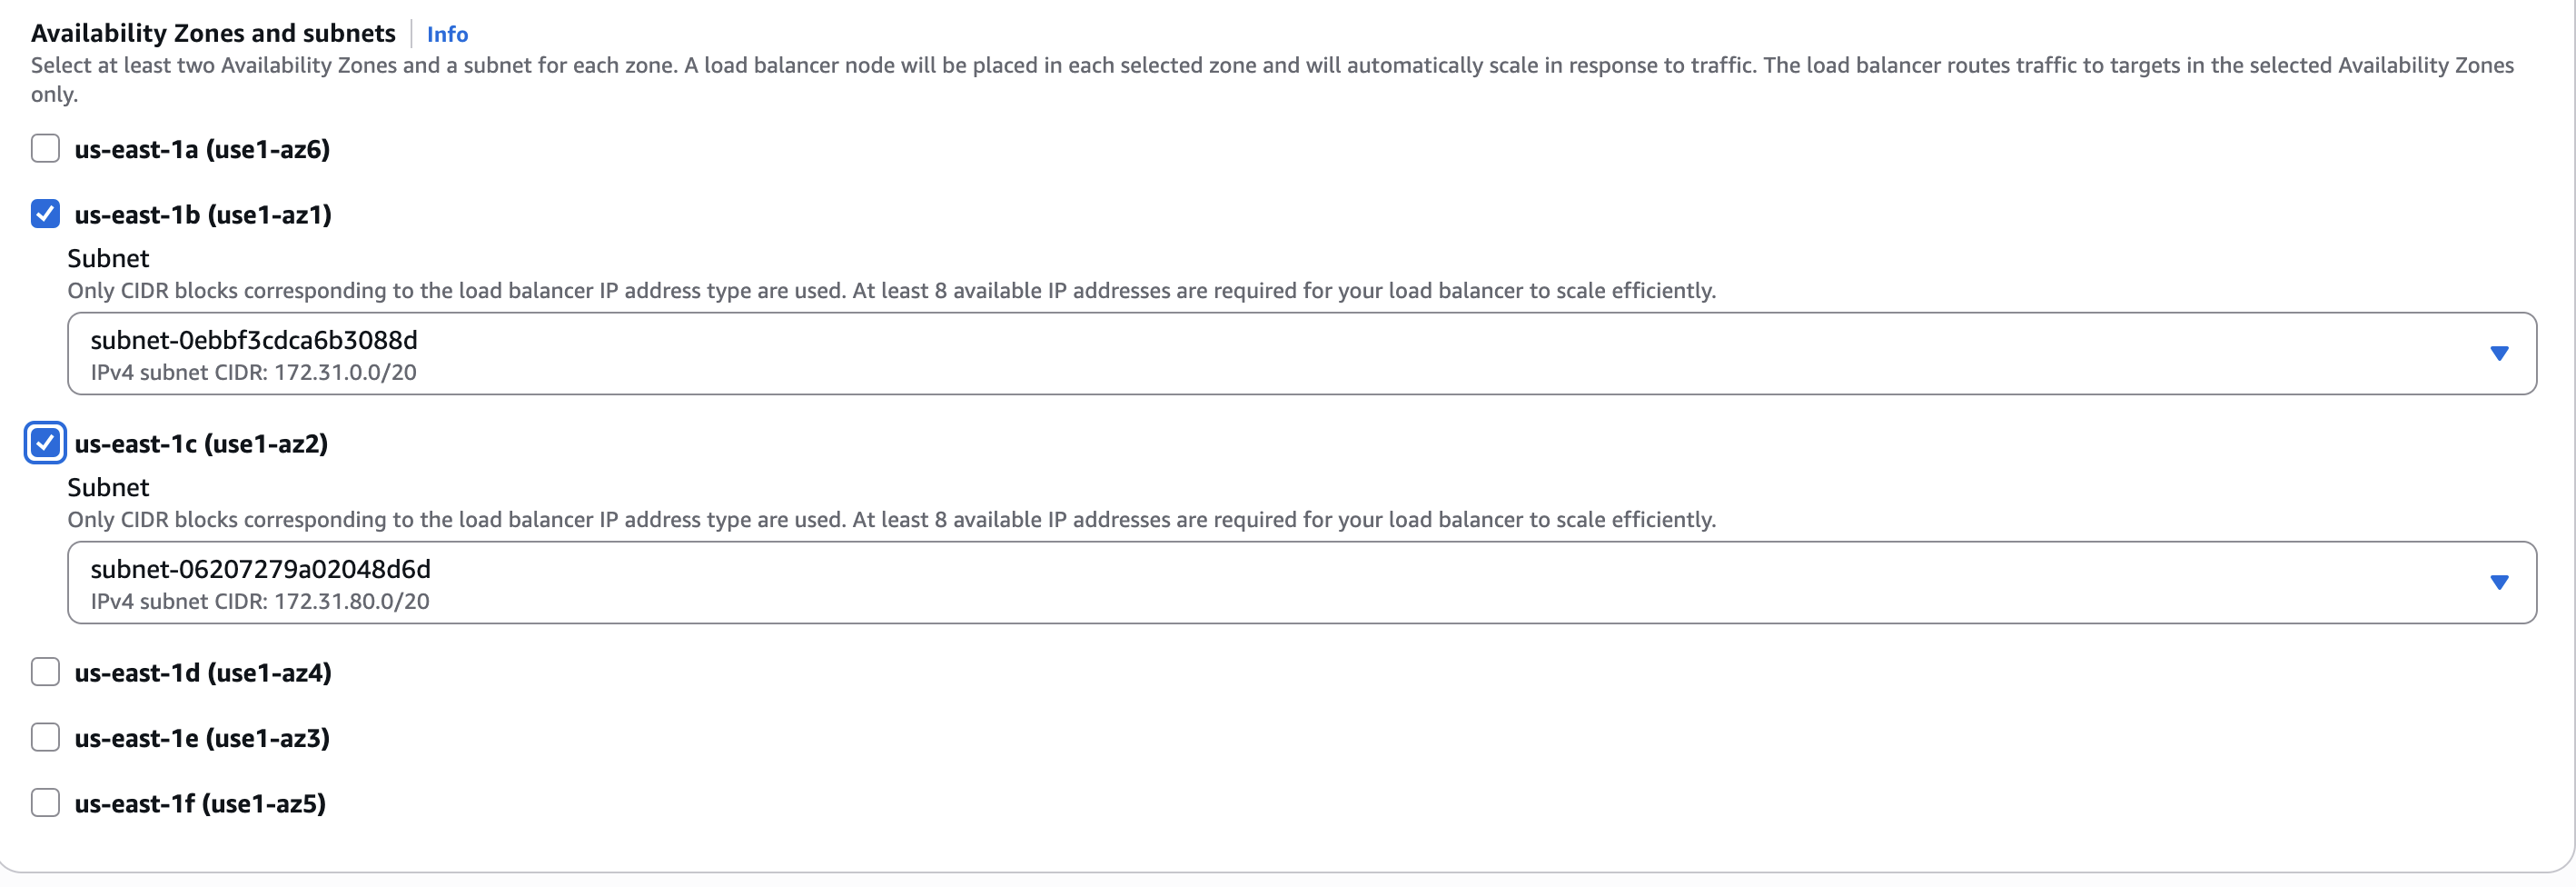Click the us-east-1d (use1-az4) label
This screenshot has height=887, width=2576.
point(203,672)
